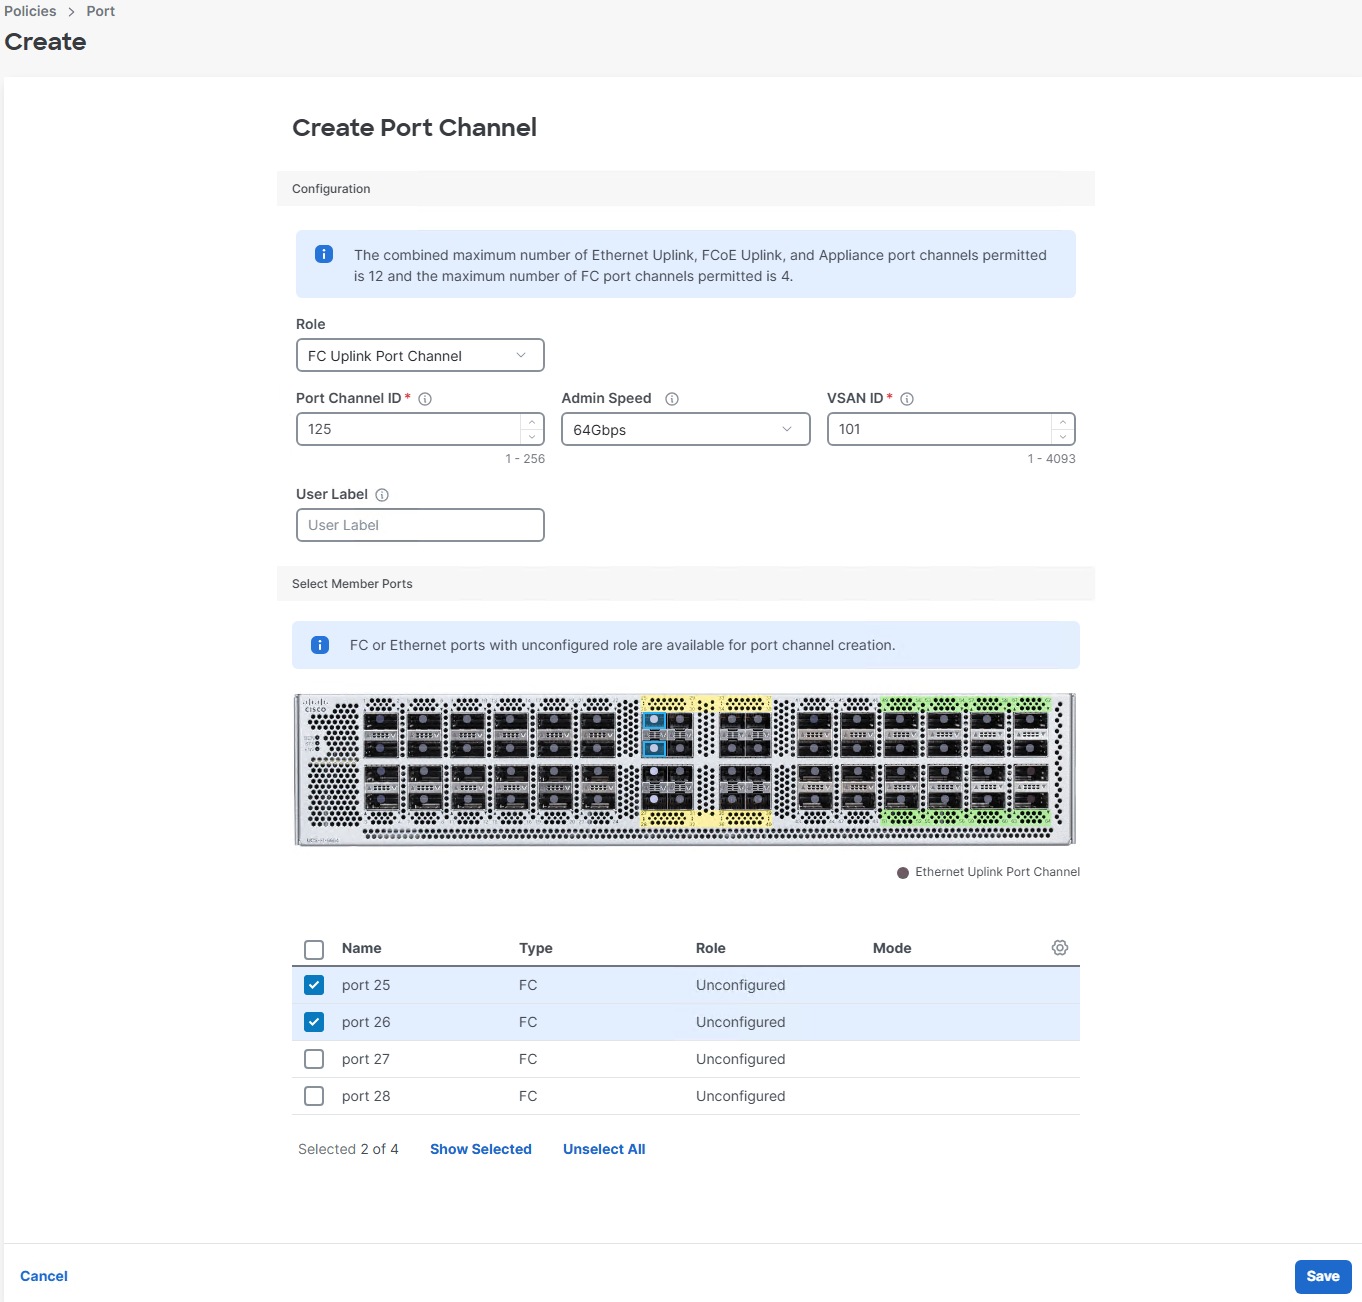Open the User Label info icon
Viewport: 1362px width, 1302px height.
point(382,495)
